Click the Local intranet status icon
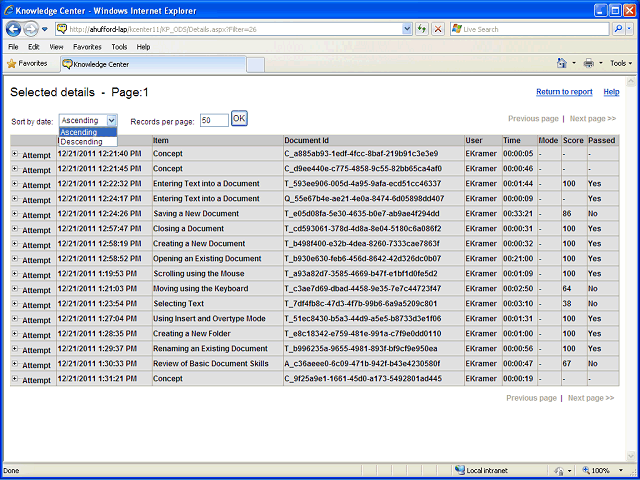 [460, 470]
